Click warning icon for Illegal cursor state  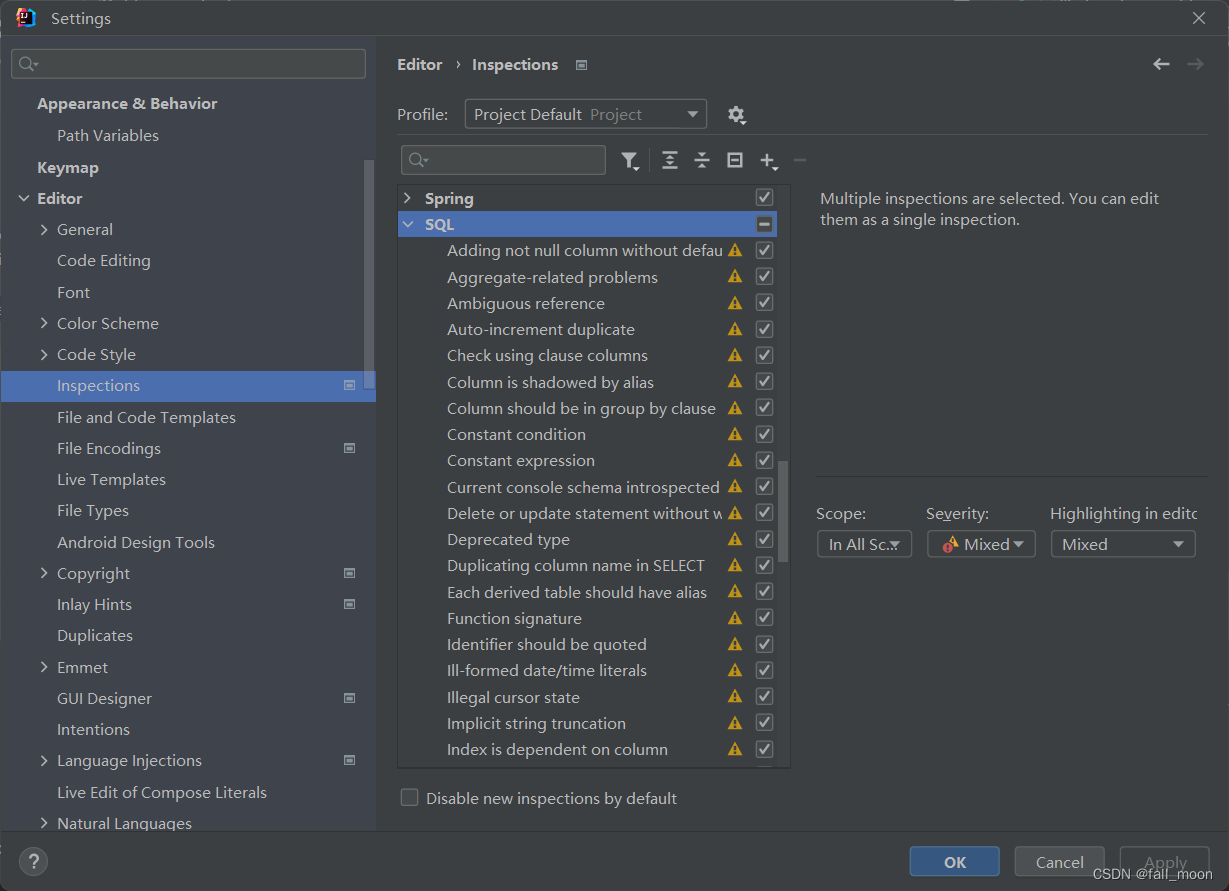735,697
